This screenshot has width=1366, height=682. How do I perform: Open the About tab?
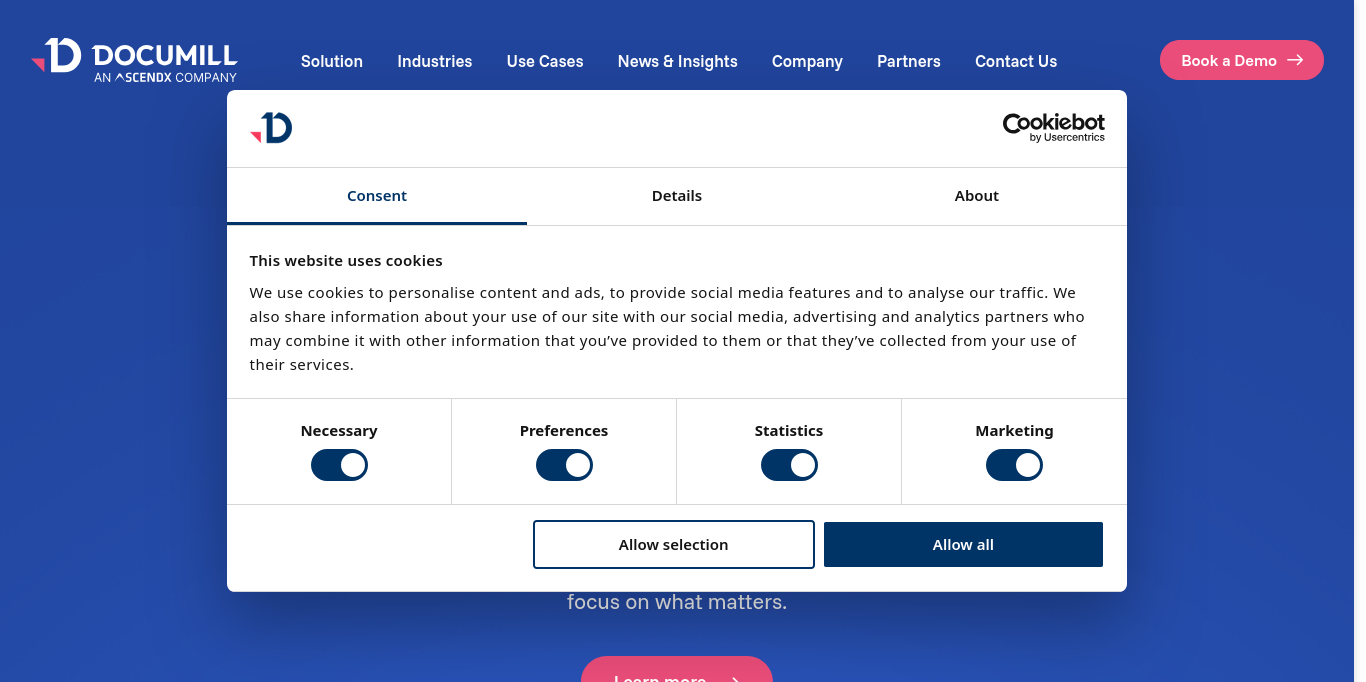pyautogui.click(x=976, y=196)
